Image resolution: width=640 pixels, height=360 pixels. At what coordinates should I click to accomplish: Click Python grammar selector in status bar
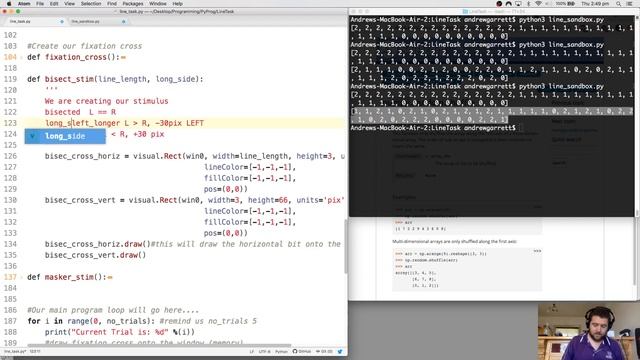coord(281,351)
